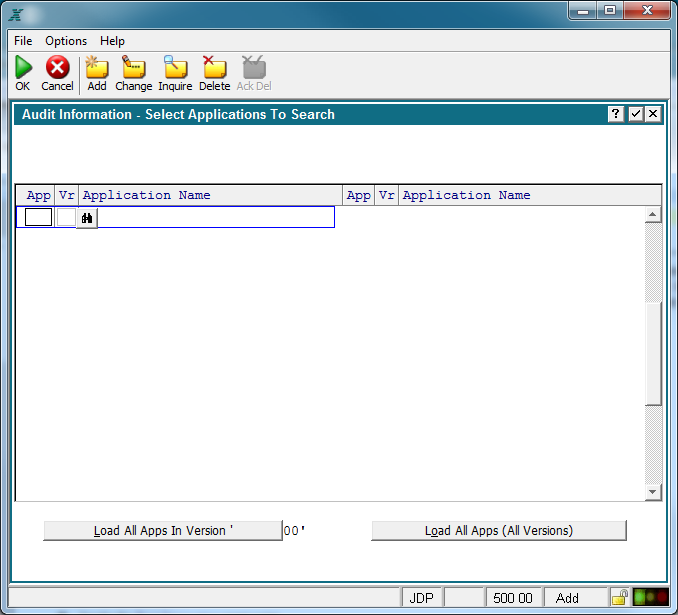Screen dimensions: 678x615
Task: Click the left 'Vr' column header
Action: pos(67,195)
